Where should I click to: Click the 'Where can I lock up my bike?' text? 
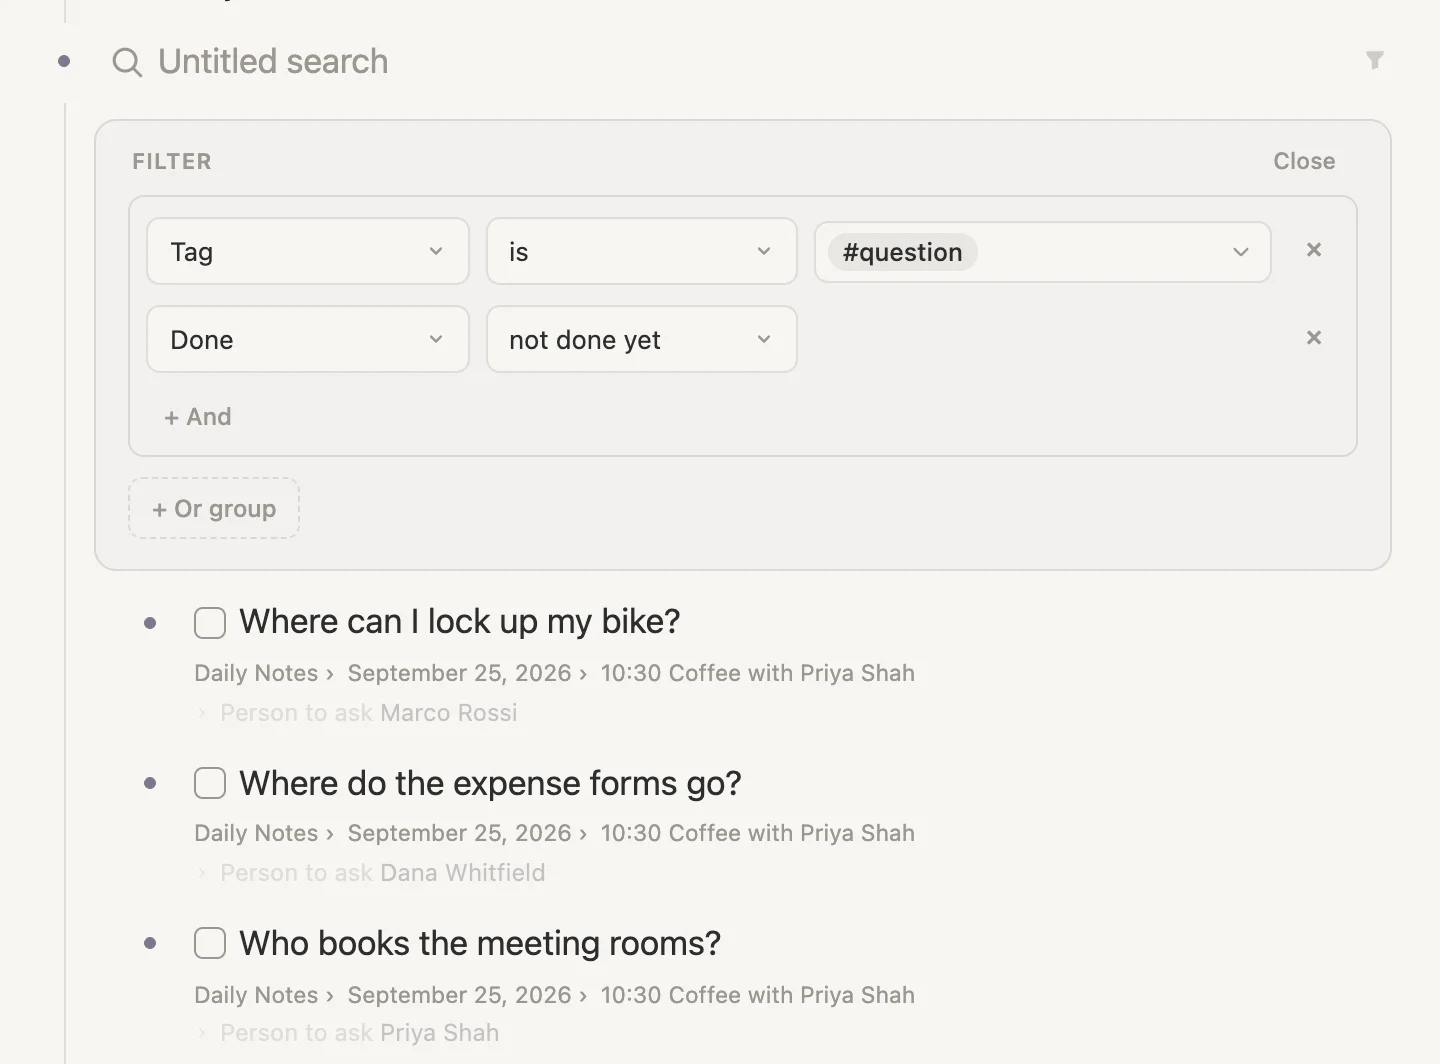tap(460, 622)
